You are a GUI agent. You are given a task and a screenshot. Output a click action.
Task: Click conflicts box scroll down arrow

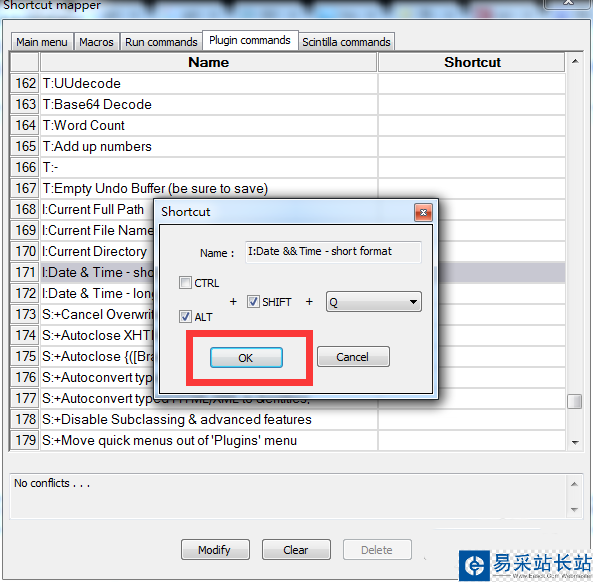point(574,509)
